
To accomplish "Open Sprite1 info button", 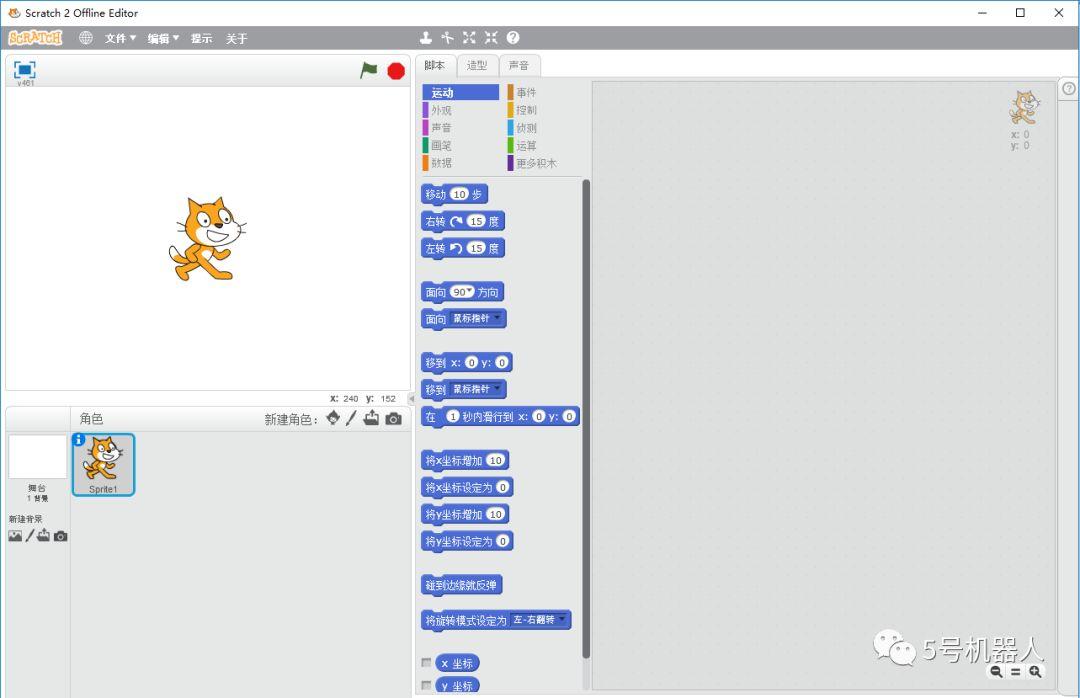I will pos(79,440).
